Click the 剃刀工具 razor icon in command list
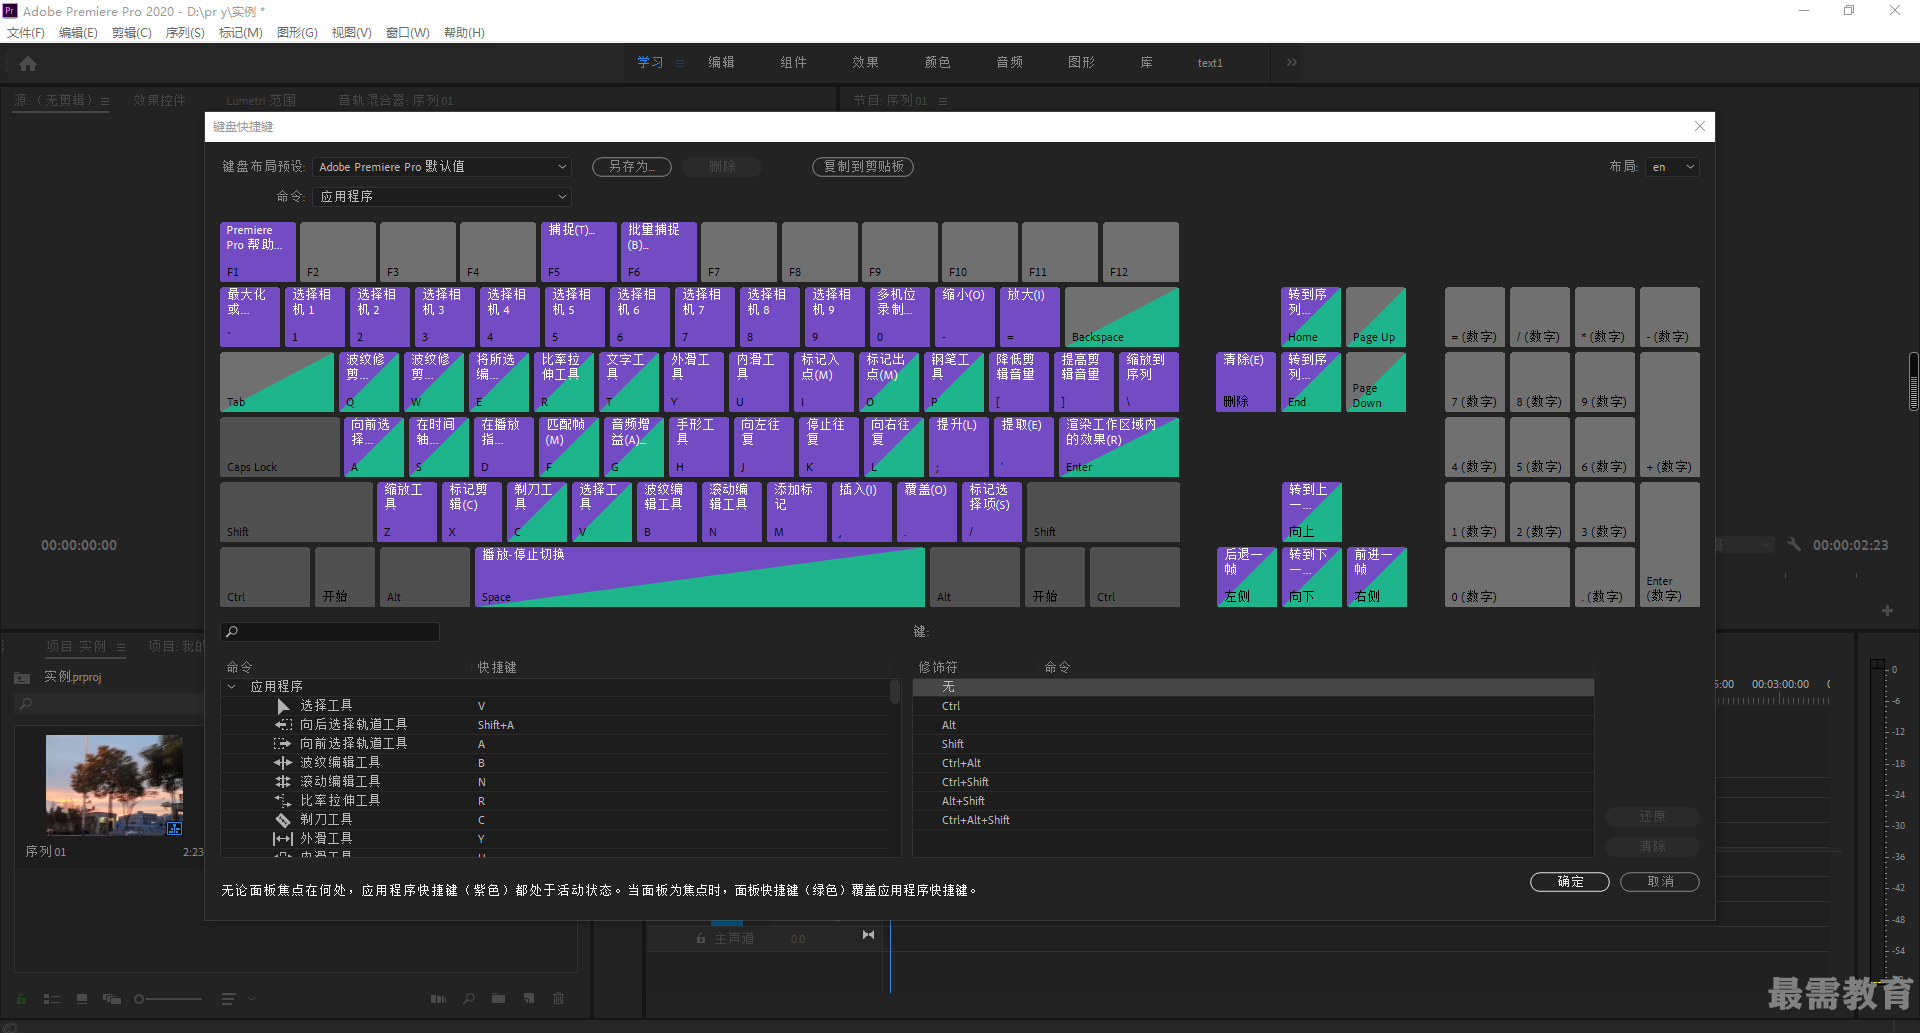 (x=283, y=820)
